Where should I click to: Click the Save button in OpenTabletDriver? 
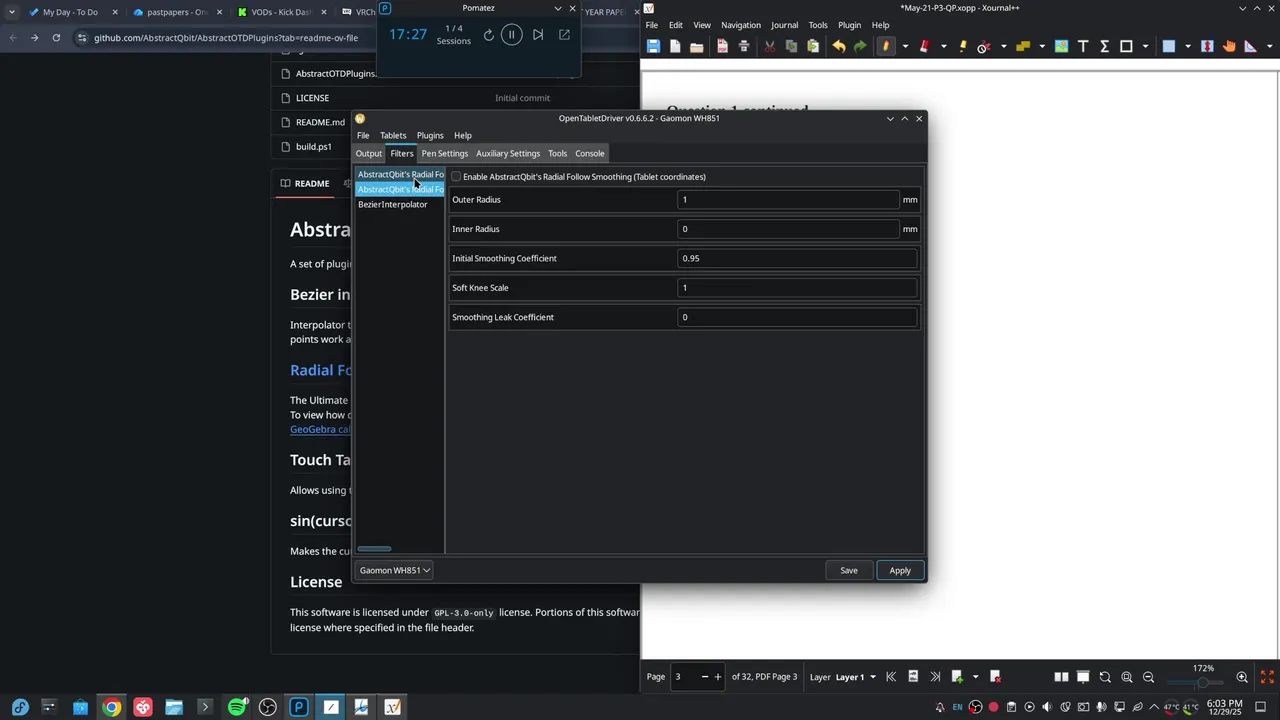click(x=849, y=570)
